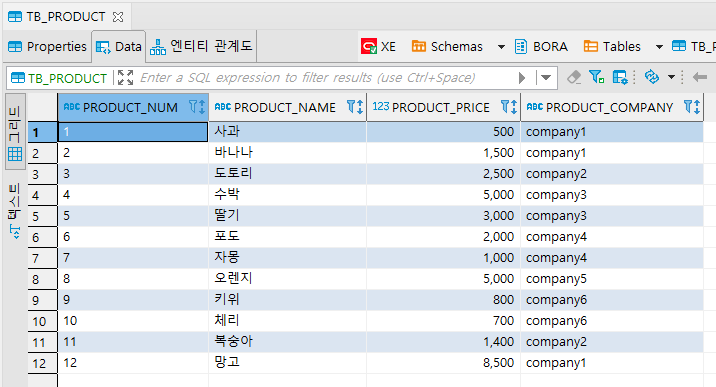Switch to 텍스트 view in side panel
This screenshot has height=387, width=716.
point(14,211)
